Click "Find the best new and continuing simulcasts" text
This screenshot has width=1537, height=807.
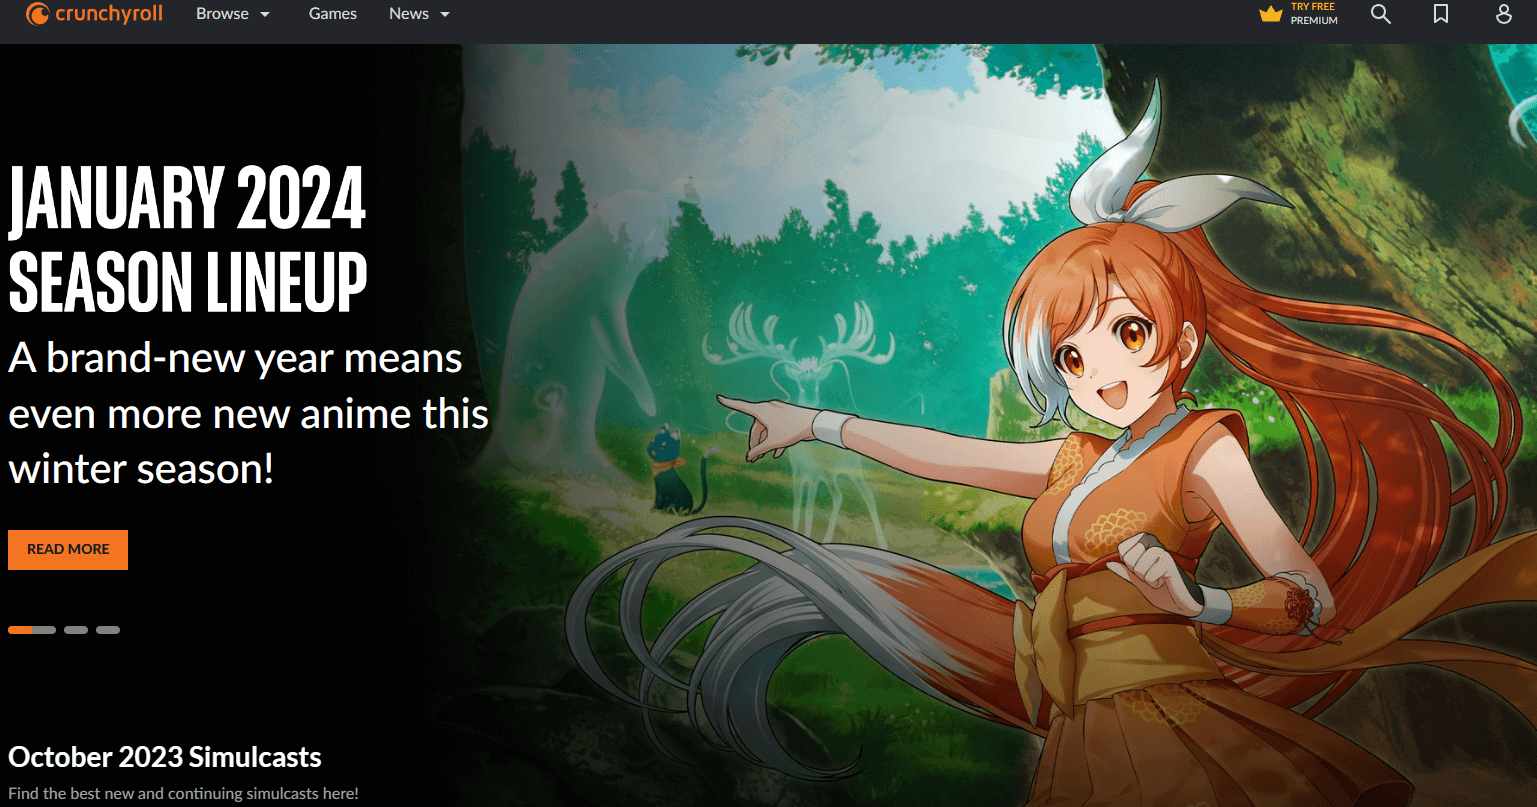pos(183,793)
